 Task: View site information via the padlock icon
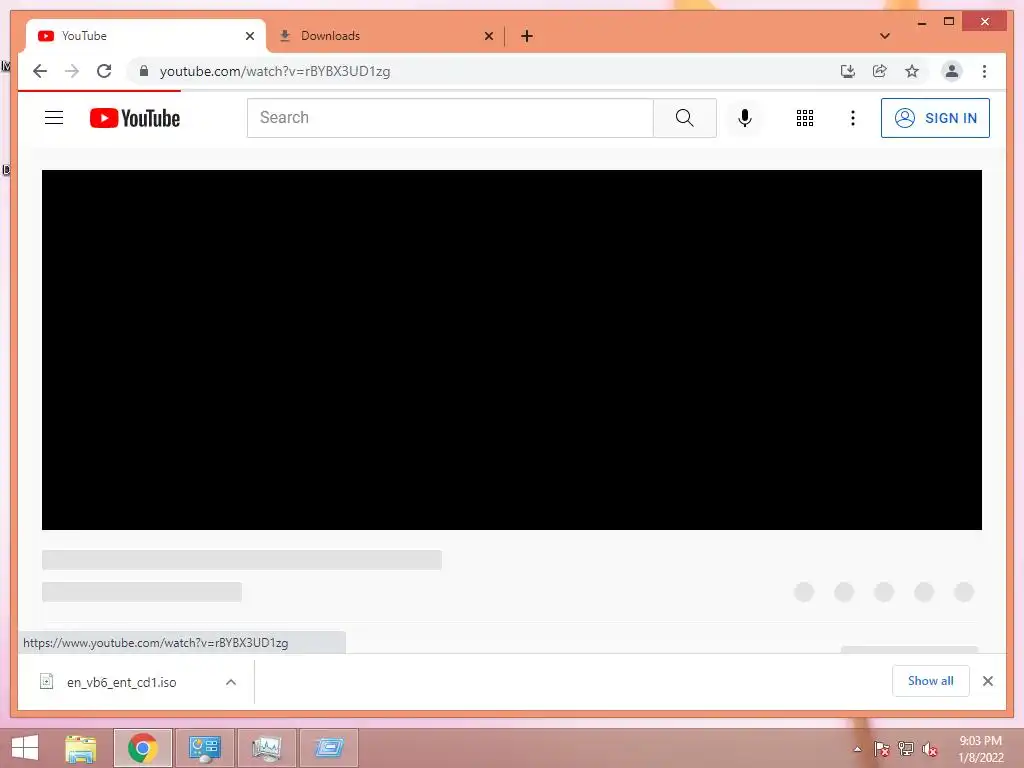[144, 71]
